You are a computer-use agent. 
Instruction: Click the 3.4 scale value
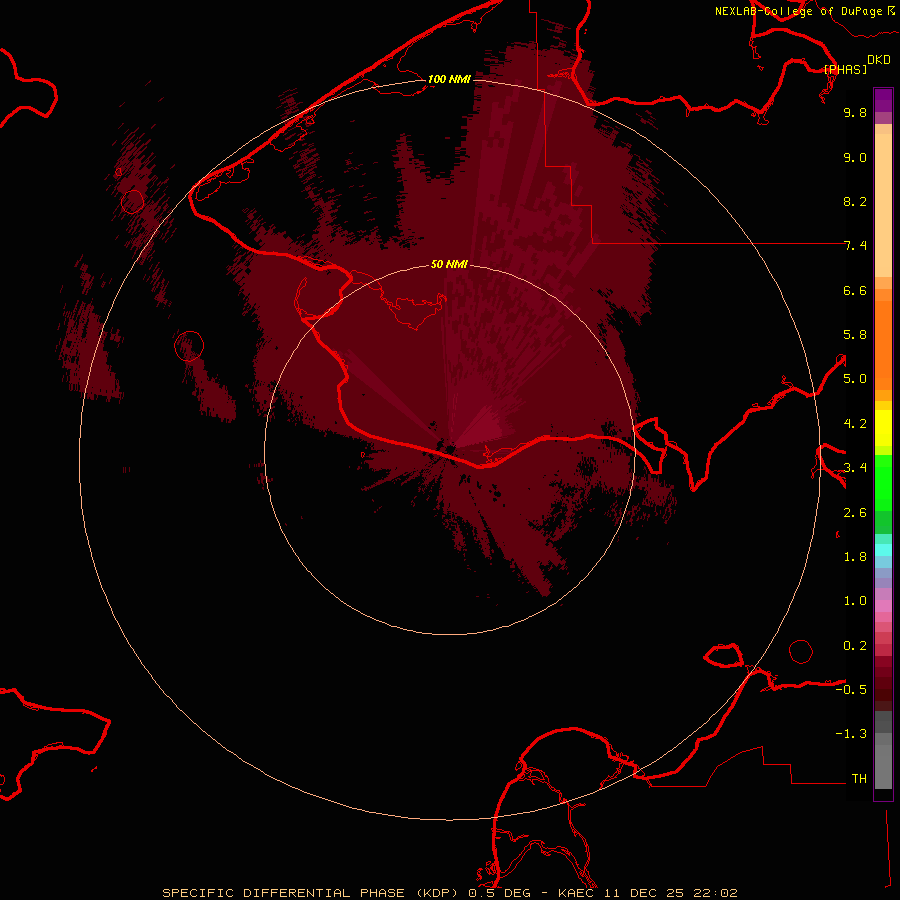pos(855,468)
